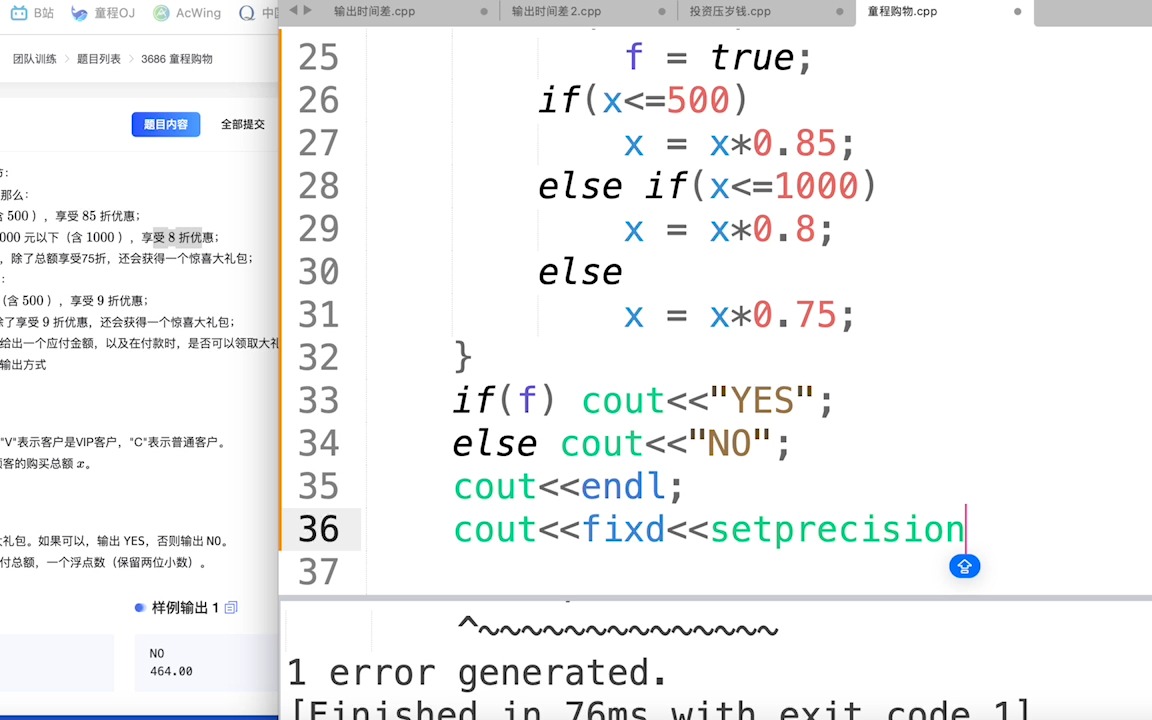This screenshot has width=1152, height=720.
Task: Copy sample output 1 via copy icon
Action: (x=231, y=608)
